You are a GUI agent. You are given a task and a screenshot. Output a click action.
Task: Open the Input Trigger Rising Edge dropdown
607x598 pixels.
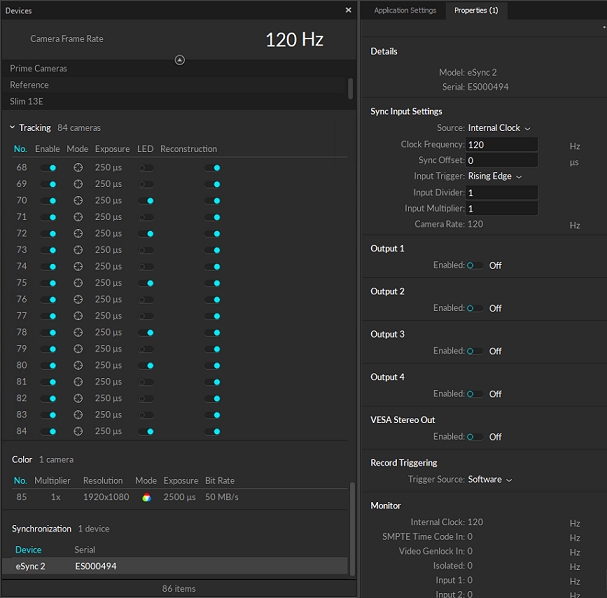click(x=495, y=177)
